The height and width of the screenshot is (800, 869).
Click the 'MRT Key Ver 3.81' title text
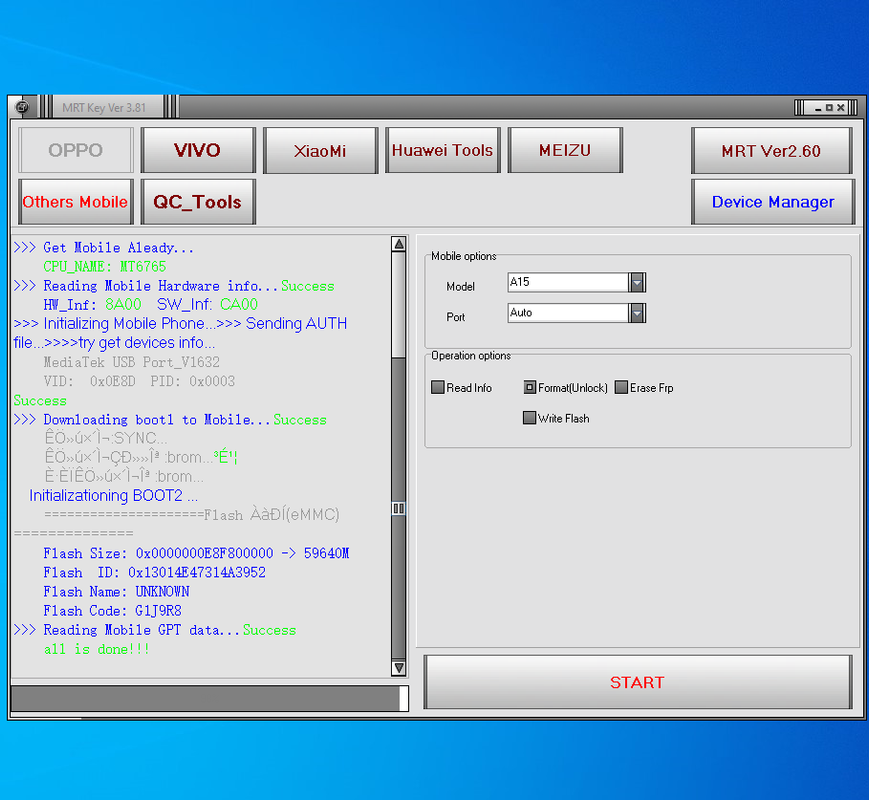point(104,108)
